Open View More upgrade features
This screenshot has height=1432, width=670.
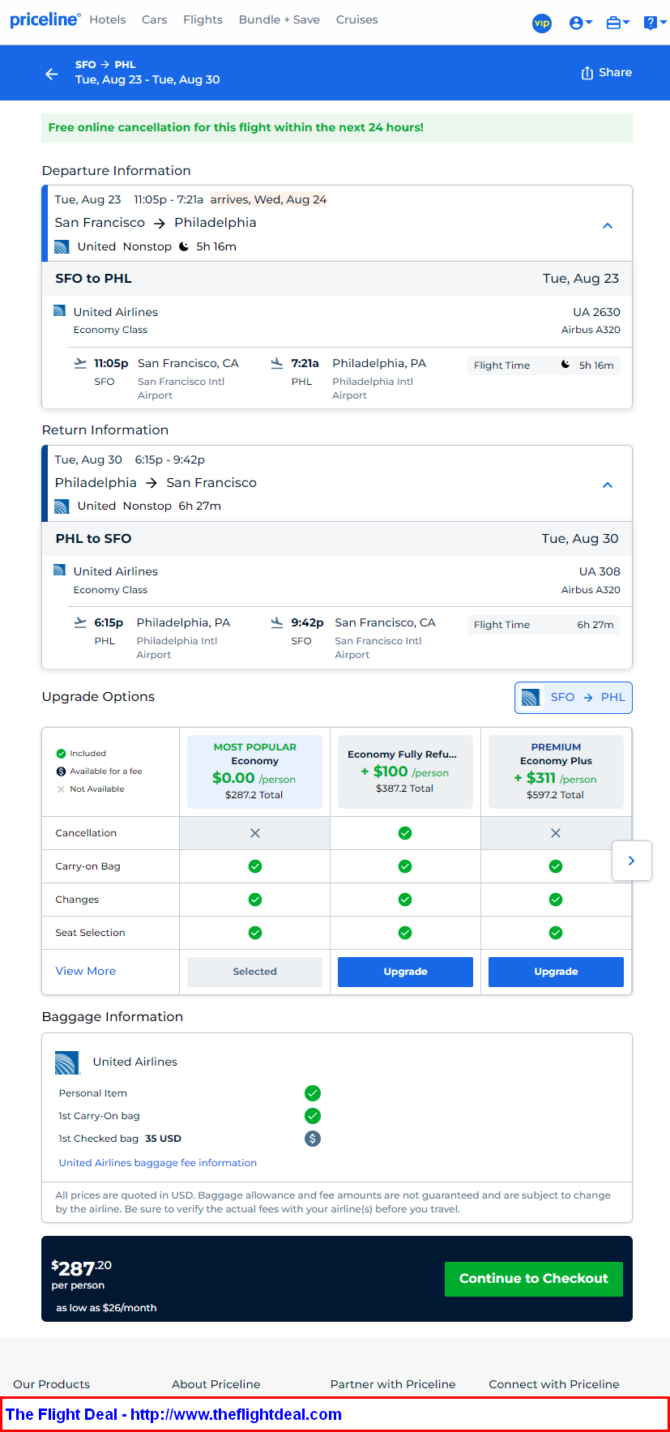click(85, 971)
